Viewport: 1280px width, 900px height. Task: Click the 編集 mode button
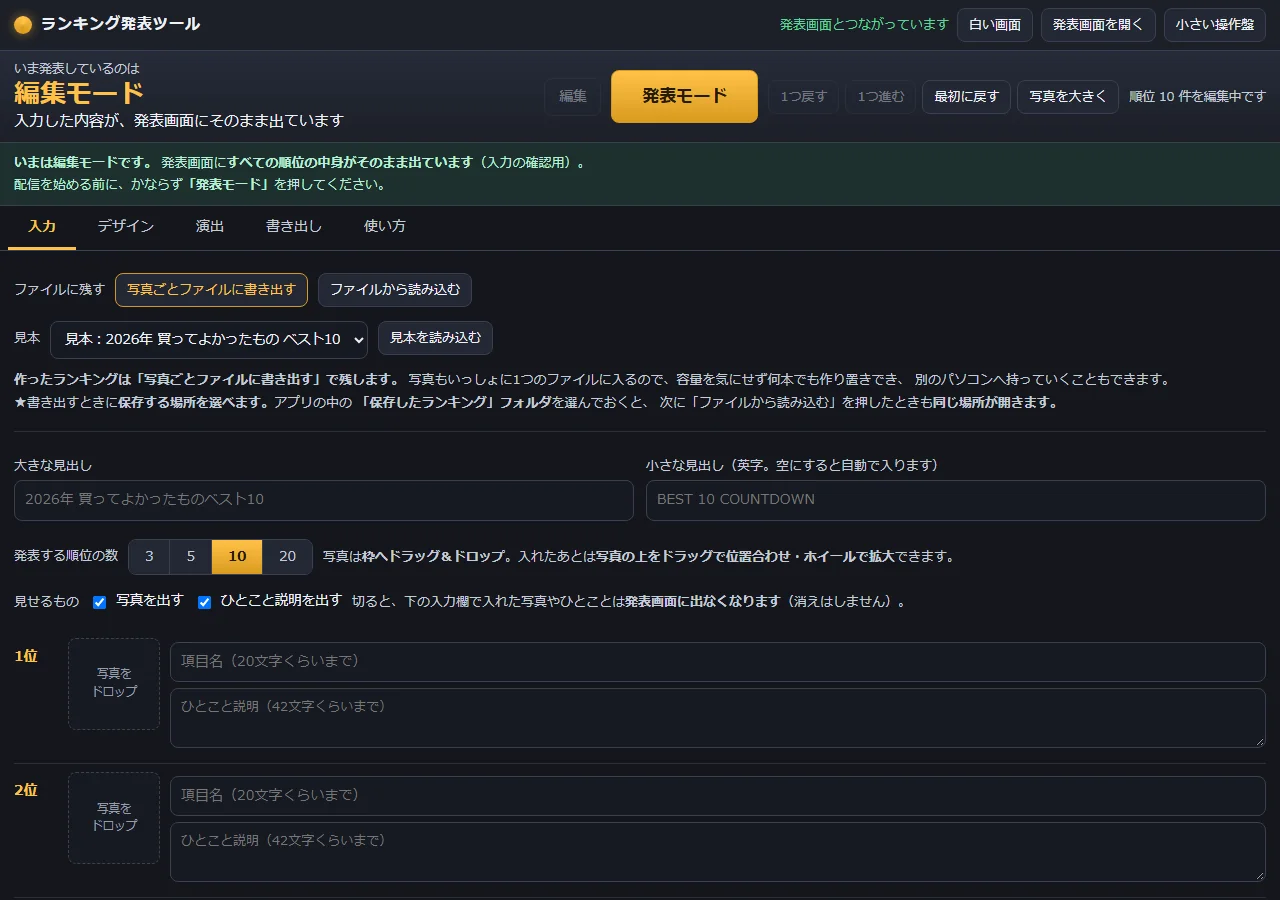click(x=573, y=97)
